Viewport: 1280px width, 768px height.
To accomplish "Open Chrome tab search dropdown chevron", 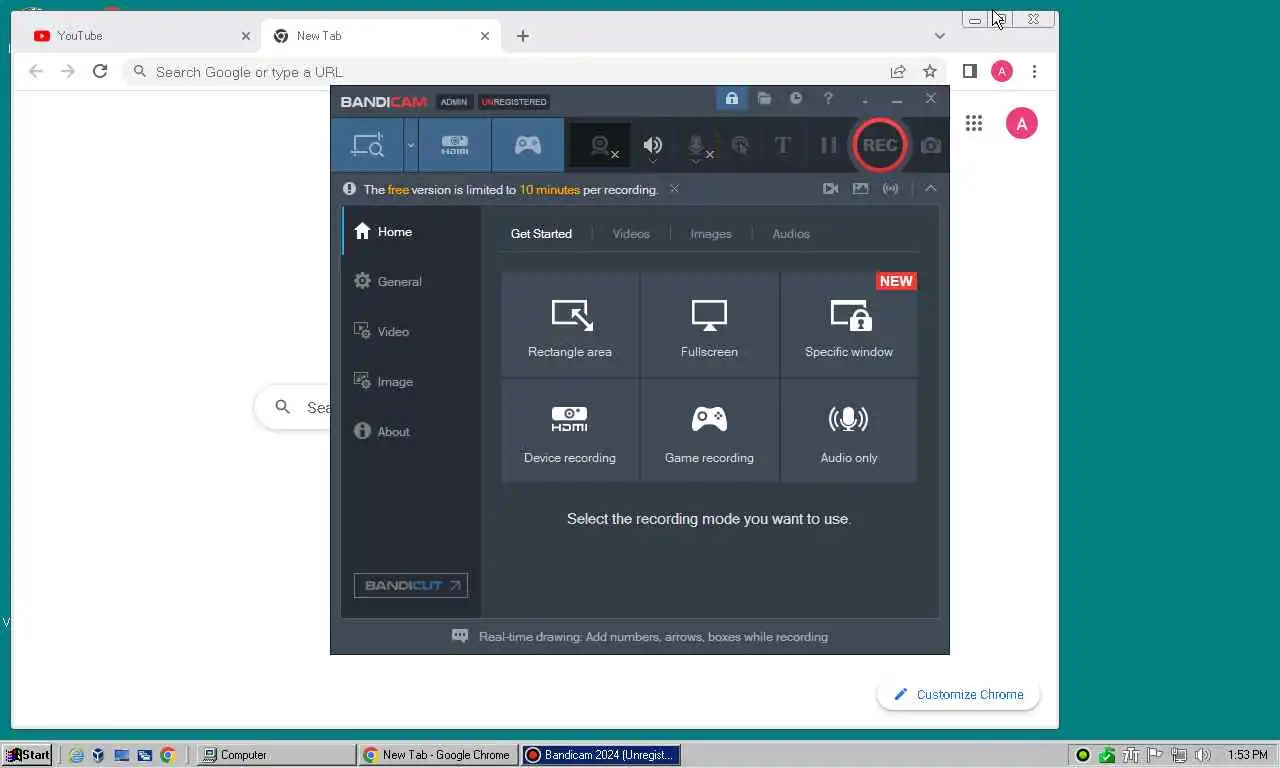I will (x=939, y=36).
